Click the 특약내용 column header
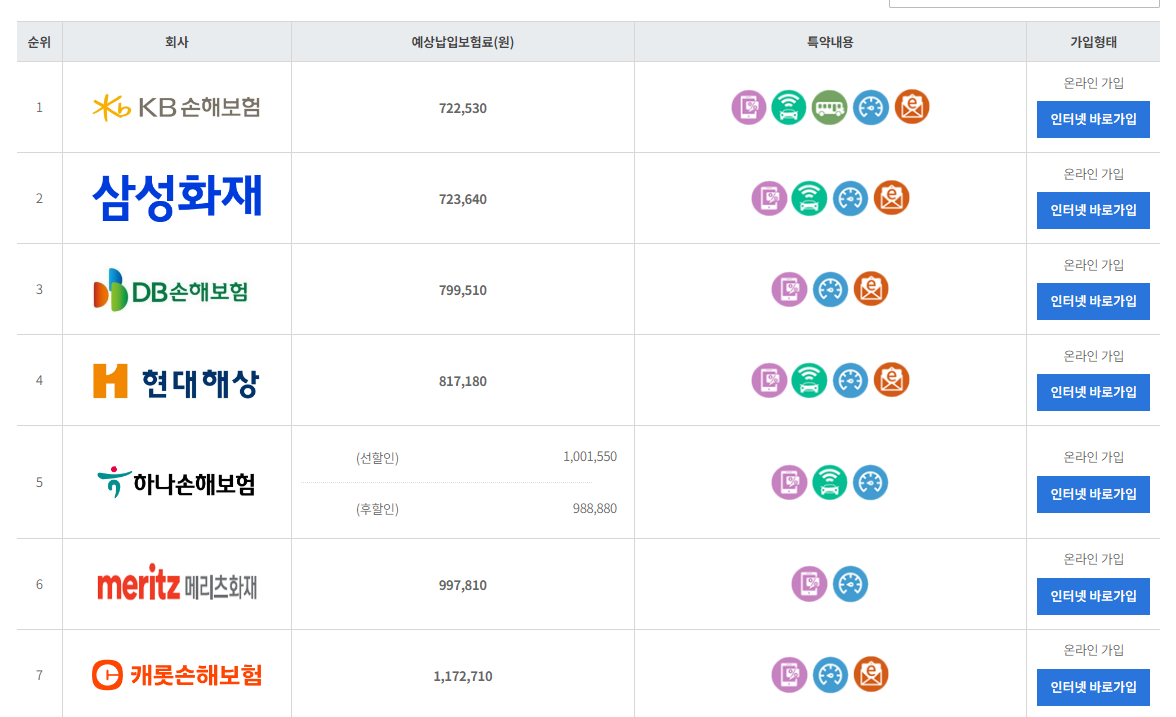Image resolution: width=1176 pixels, height=717 pixels. (x=830, y=42)
